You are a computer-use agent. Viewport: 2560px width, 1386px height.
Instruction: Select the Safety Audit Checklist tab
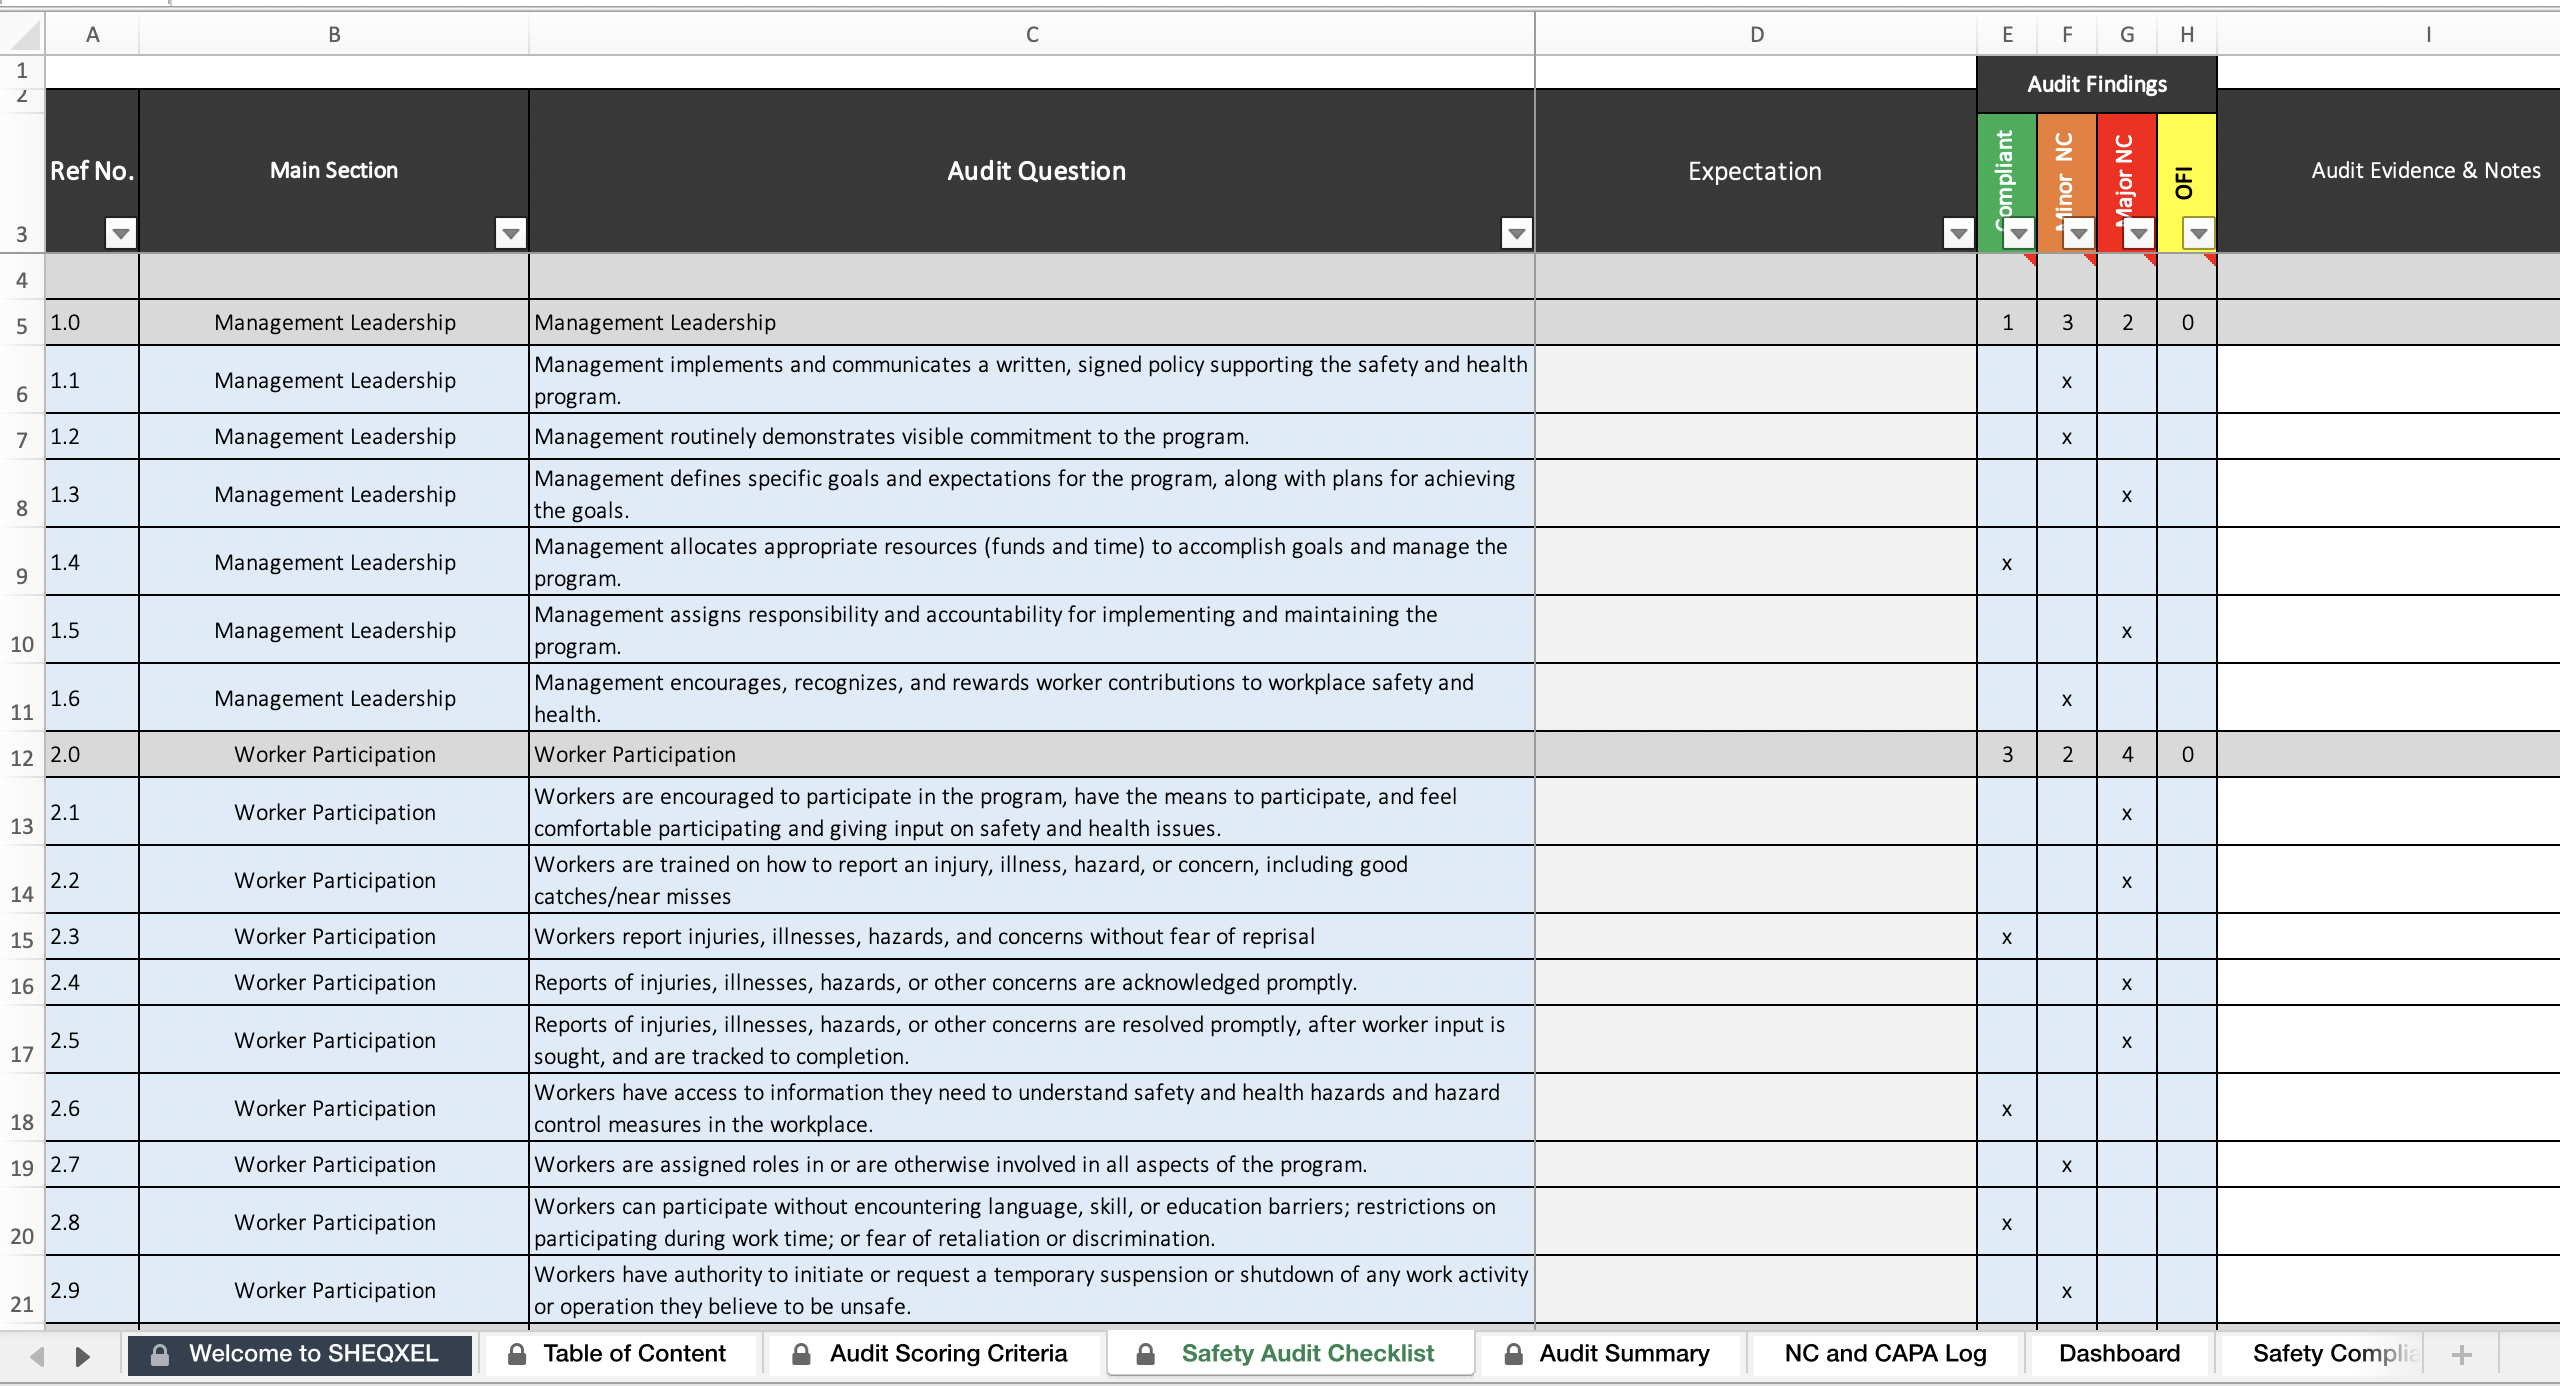click(1291, 1354)
